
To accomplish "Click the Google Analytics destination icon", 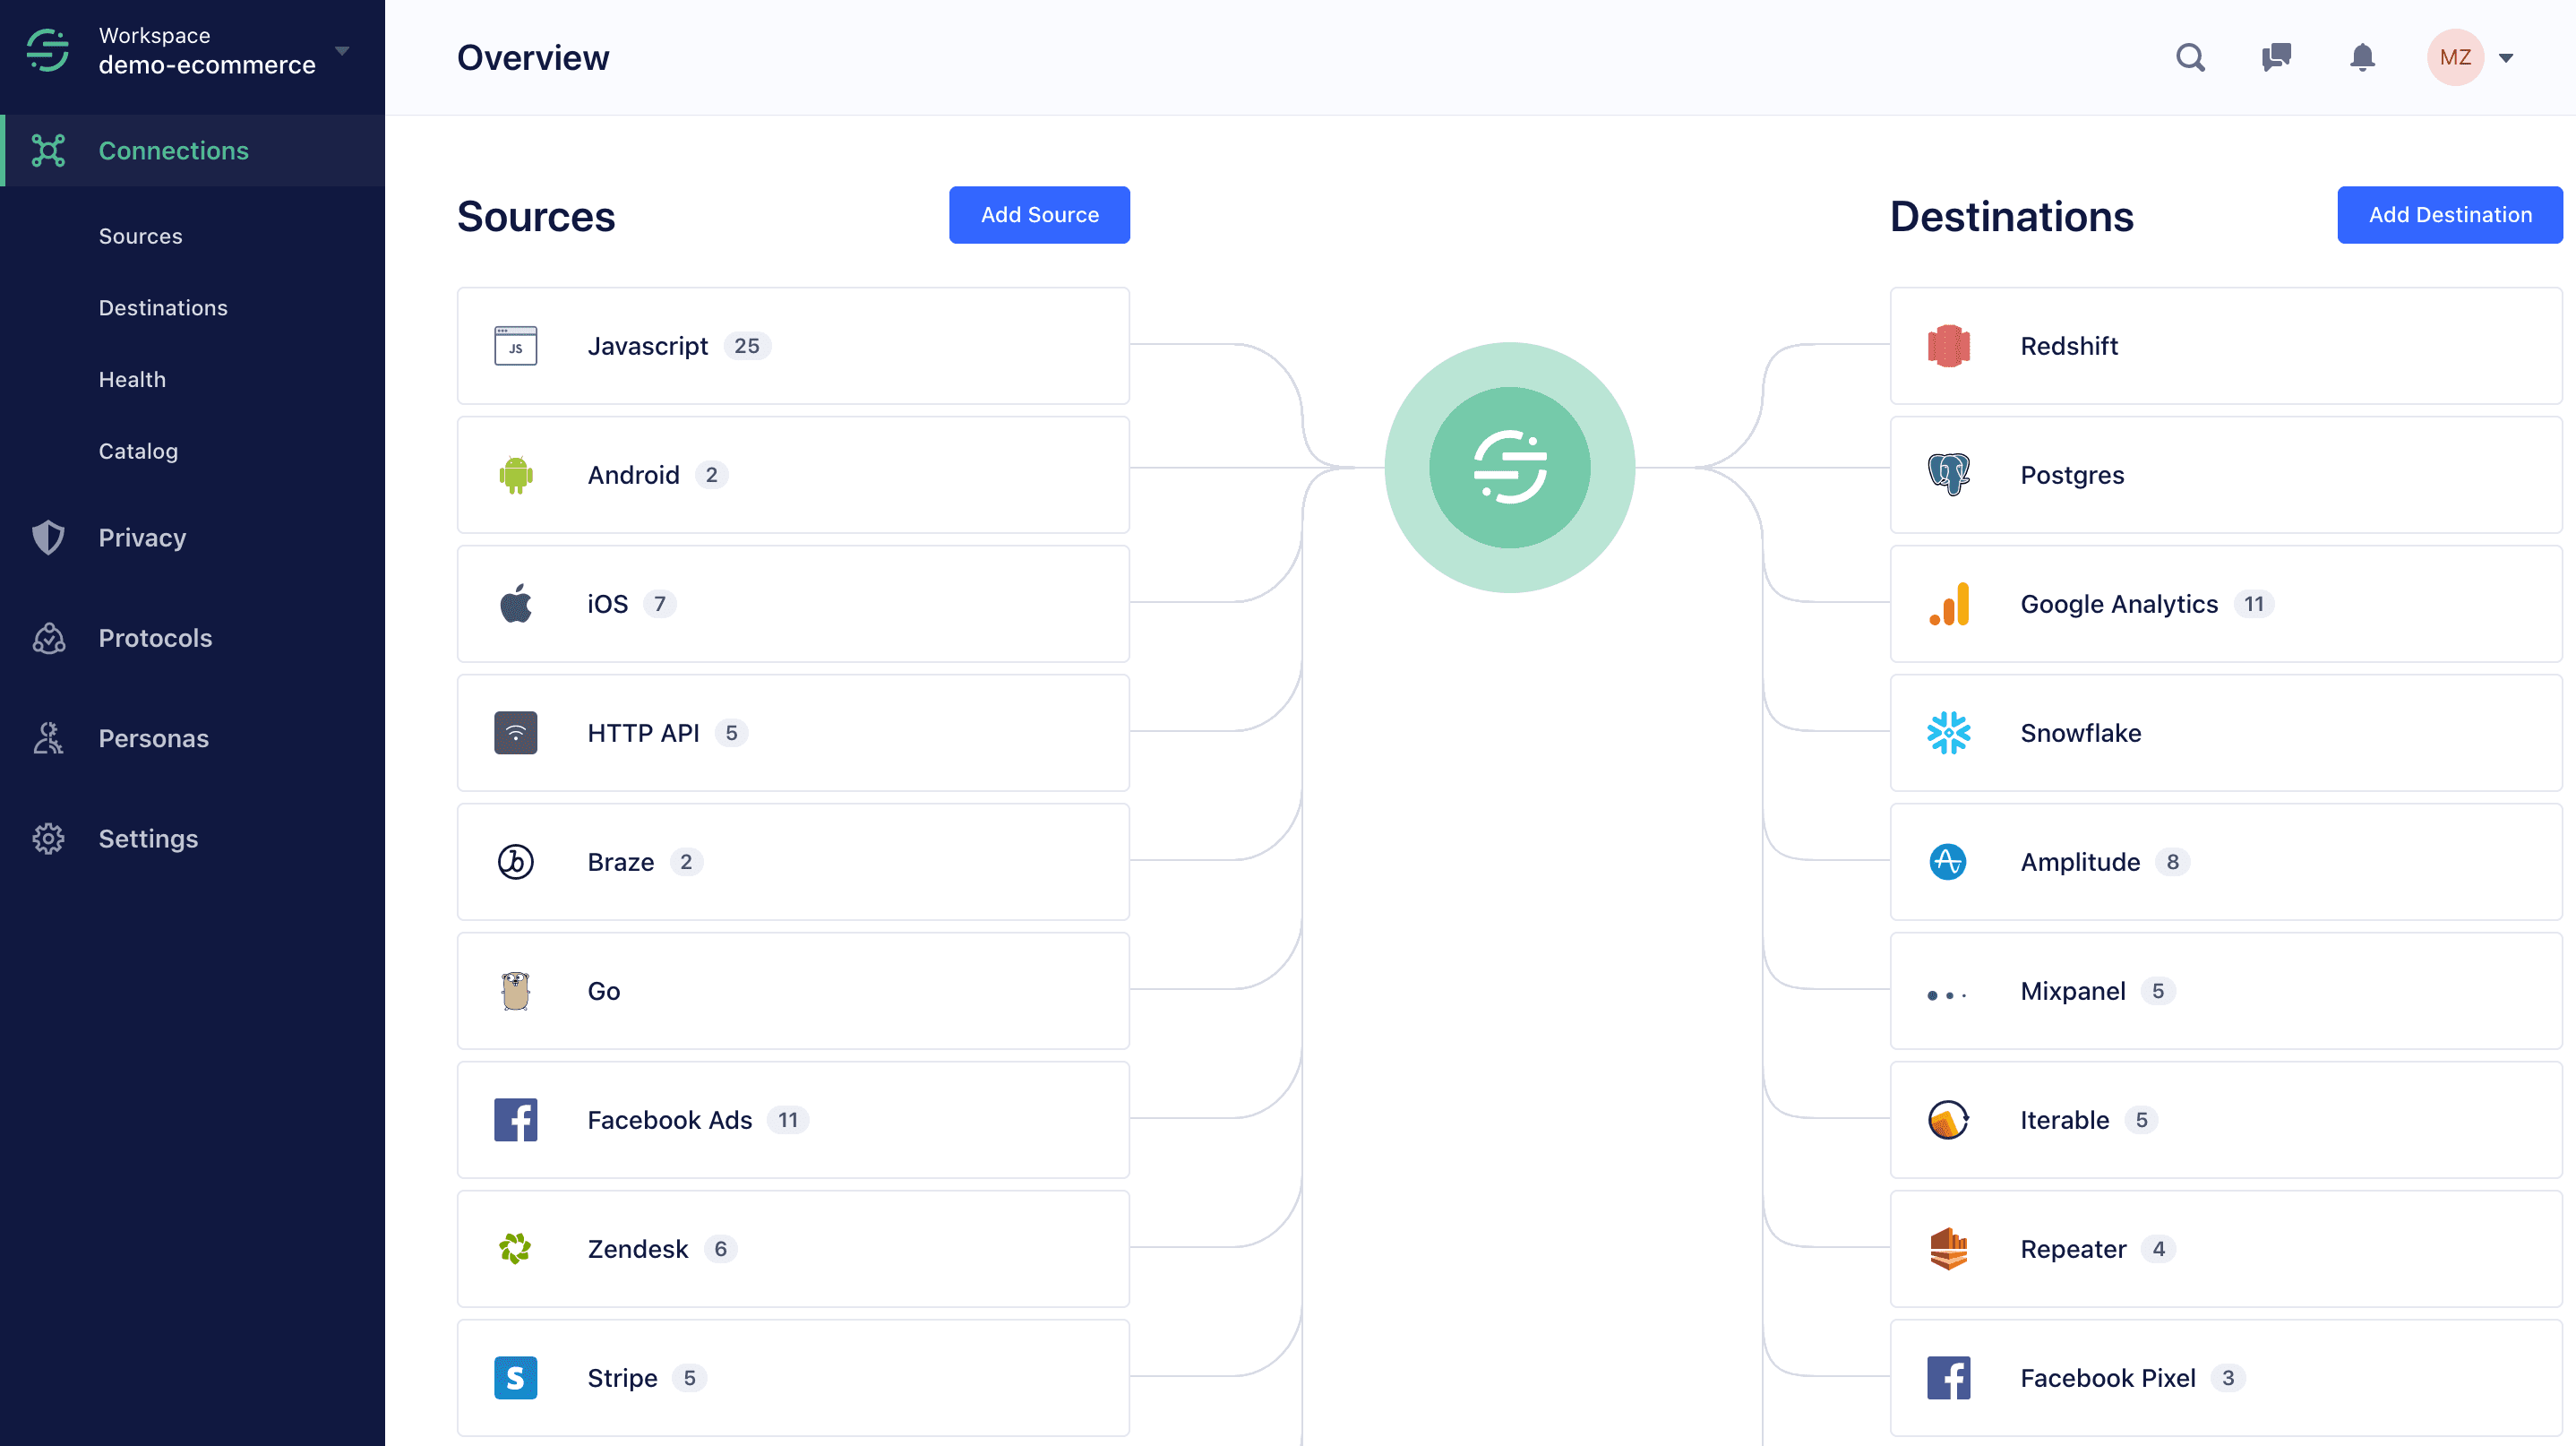I will tap(1949, 604).
